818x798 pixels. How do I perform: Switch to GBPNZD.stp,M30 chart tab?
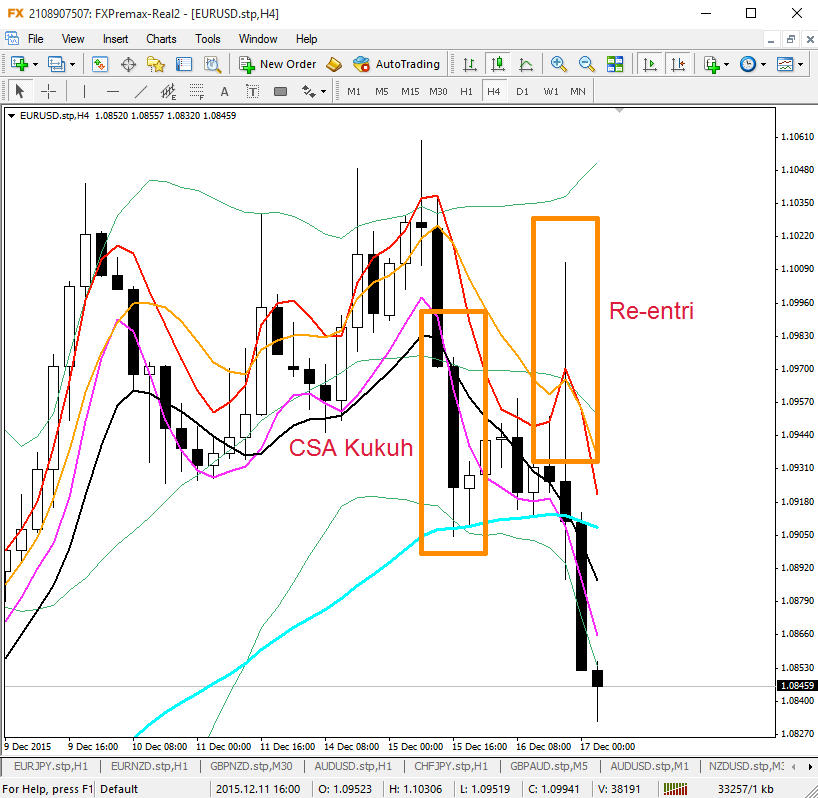pyautogui.click(x=251, y=766)
